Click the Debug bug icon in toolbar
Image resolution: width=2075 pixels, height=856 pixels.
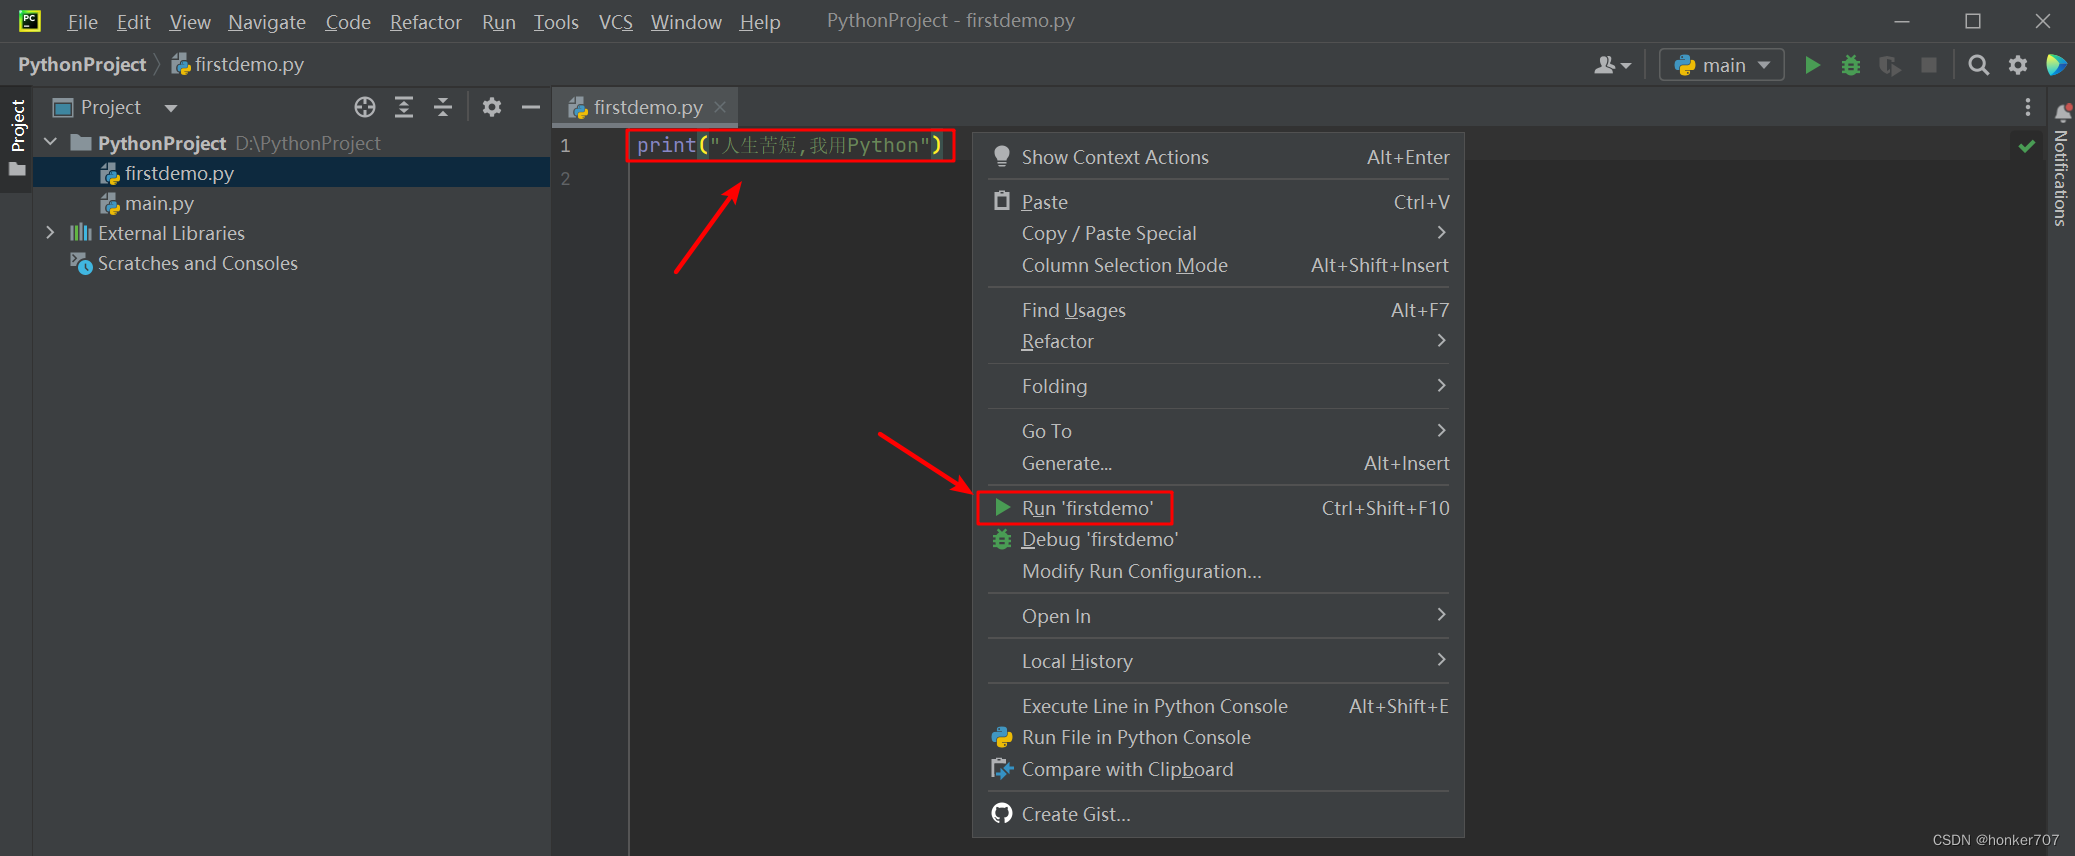pyautogui.click(x=1851, y=65)
